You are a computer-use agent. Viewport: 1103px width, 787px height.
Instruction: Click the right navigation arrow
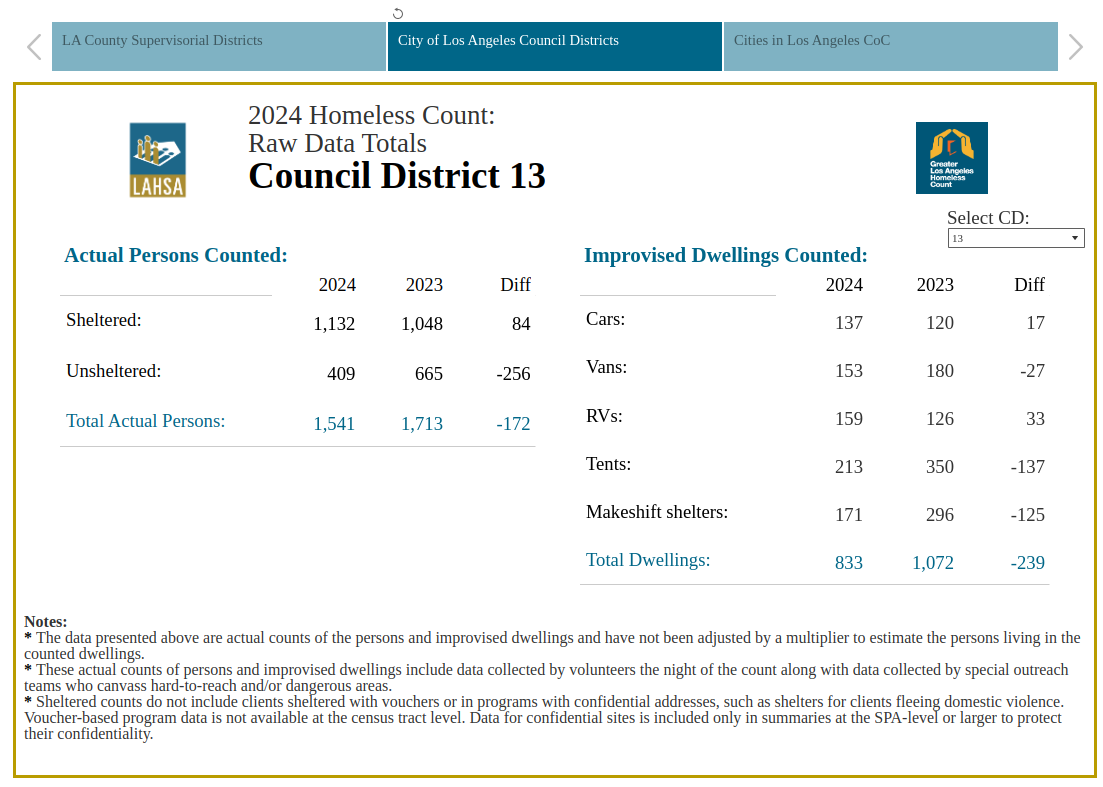click(1075, 46)
